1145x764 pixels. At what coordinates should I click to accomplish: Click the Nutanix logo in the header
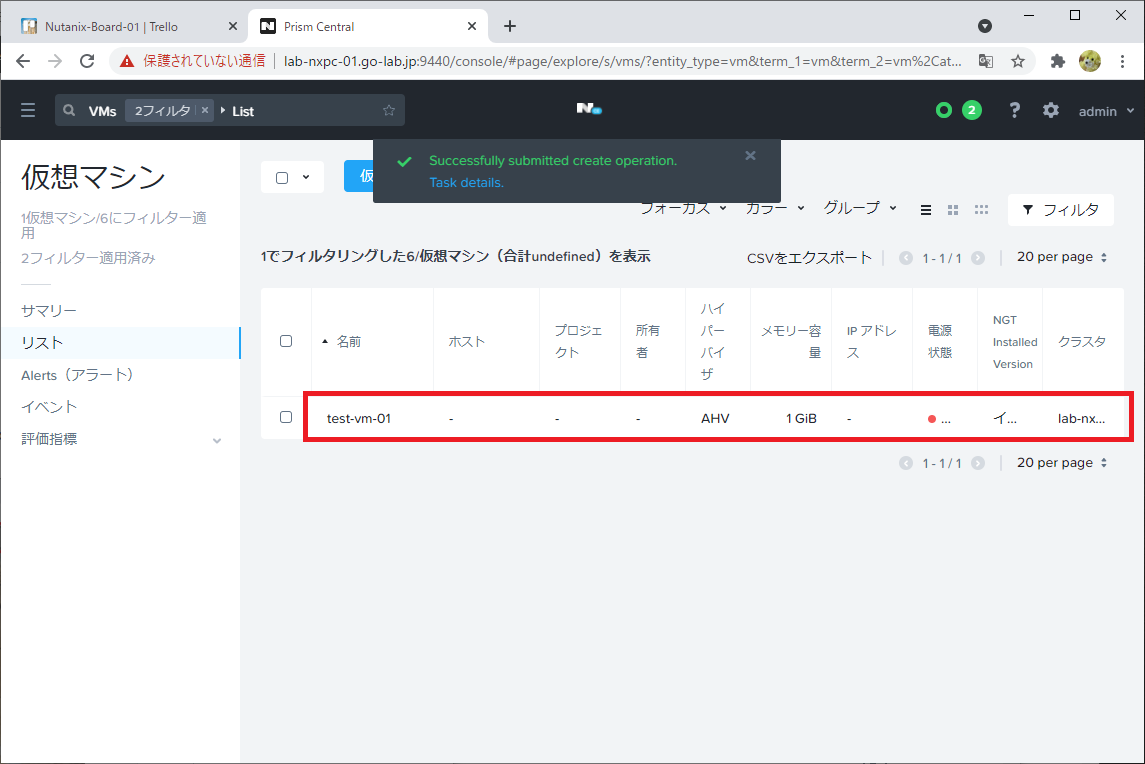588,110
